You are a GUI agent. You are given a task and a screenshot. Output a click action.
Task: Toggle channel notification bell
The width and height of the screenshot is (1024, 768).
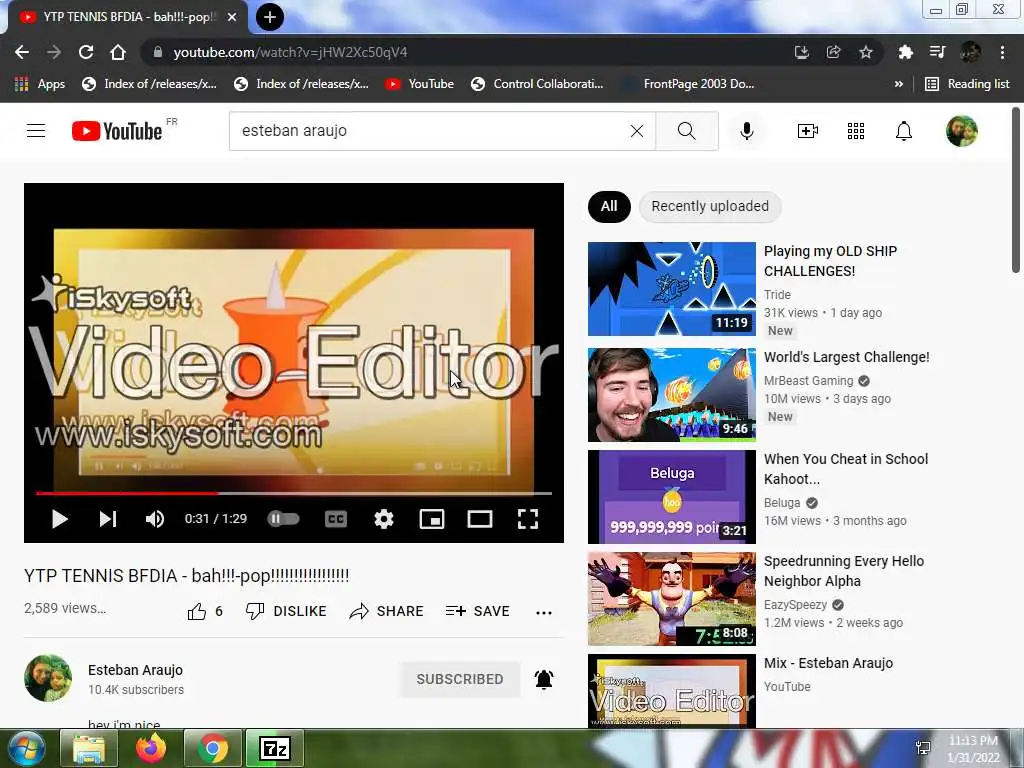click(544, 679)
